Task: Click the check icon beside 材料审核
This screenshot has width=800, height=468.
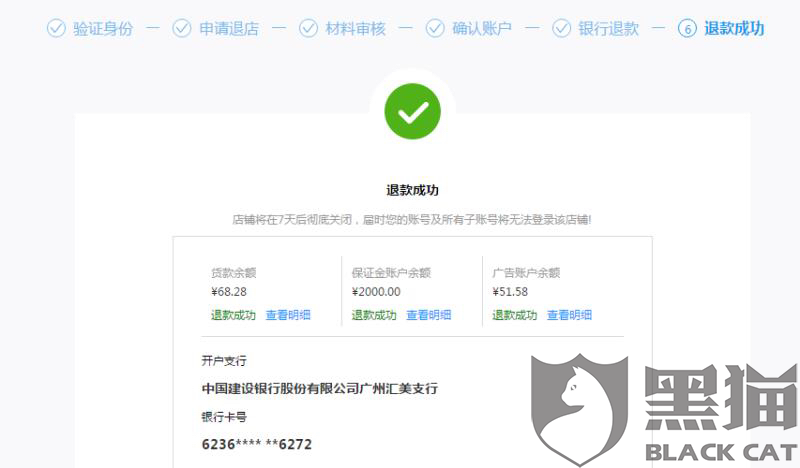Action: [308, 28]
